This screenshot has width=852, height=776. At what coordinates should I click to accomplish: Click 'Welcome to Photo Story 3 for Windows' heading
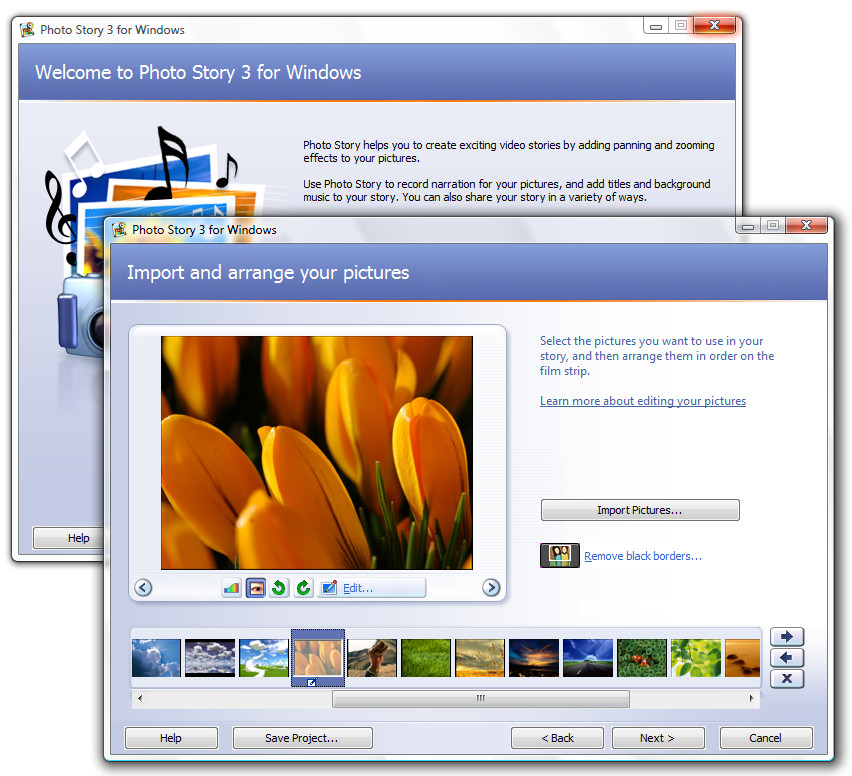pos(198,73)
